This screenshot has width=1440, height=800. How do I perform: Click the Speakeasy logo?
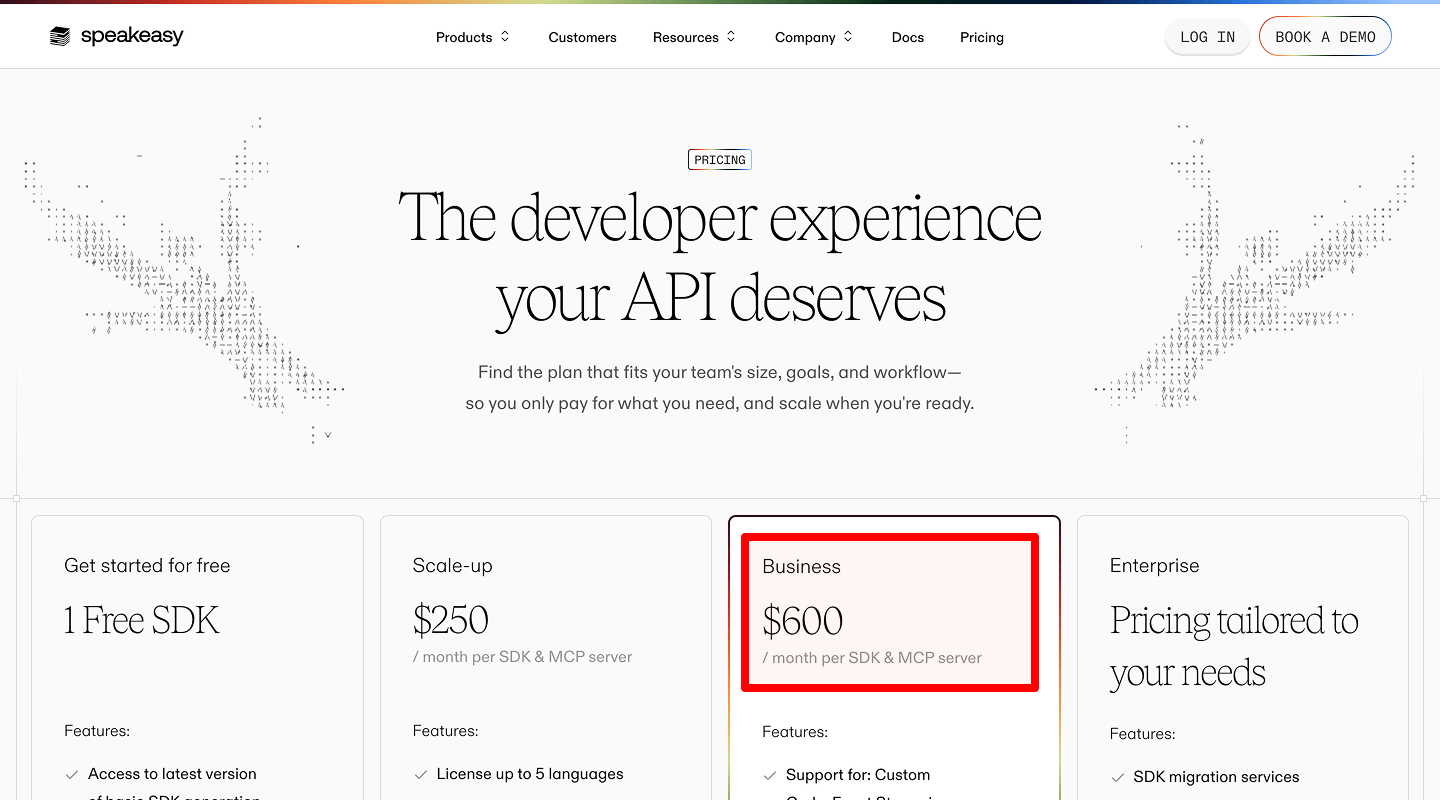(x=115, y=36)
